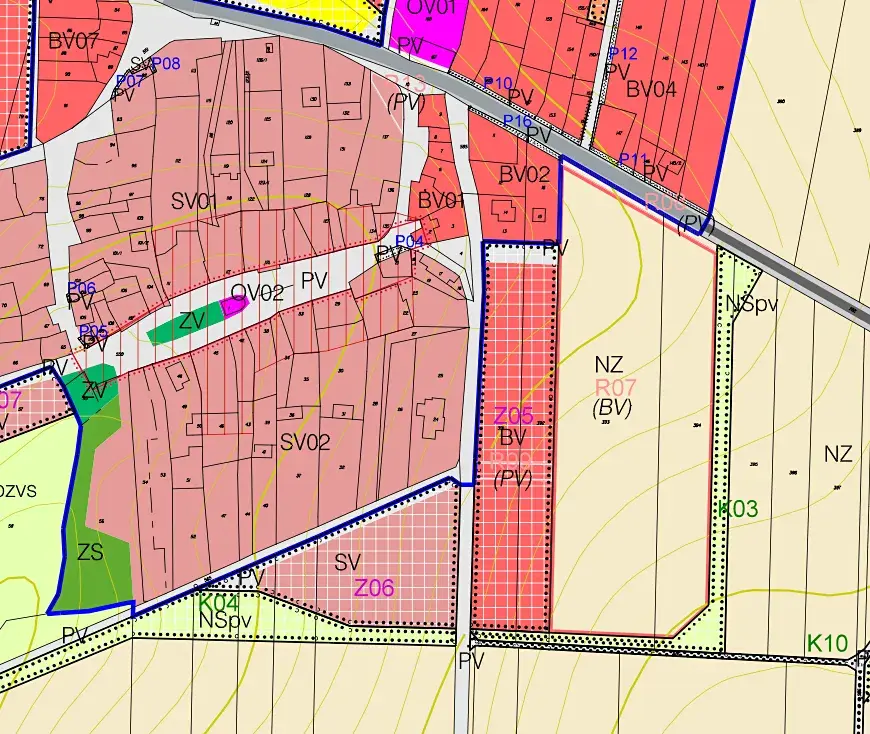Select the BV01 zone label
This screenshot has width=870, height=734.
coord(442,201)
